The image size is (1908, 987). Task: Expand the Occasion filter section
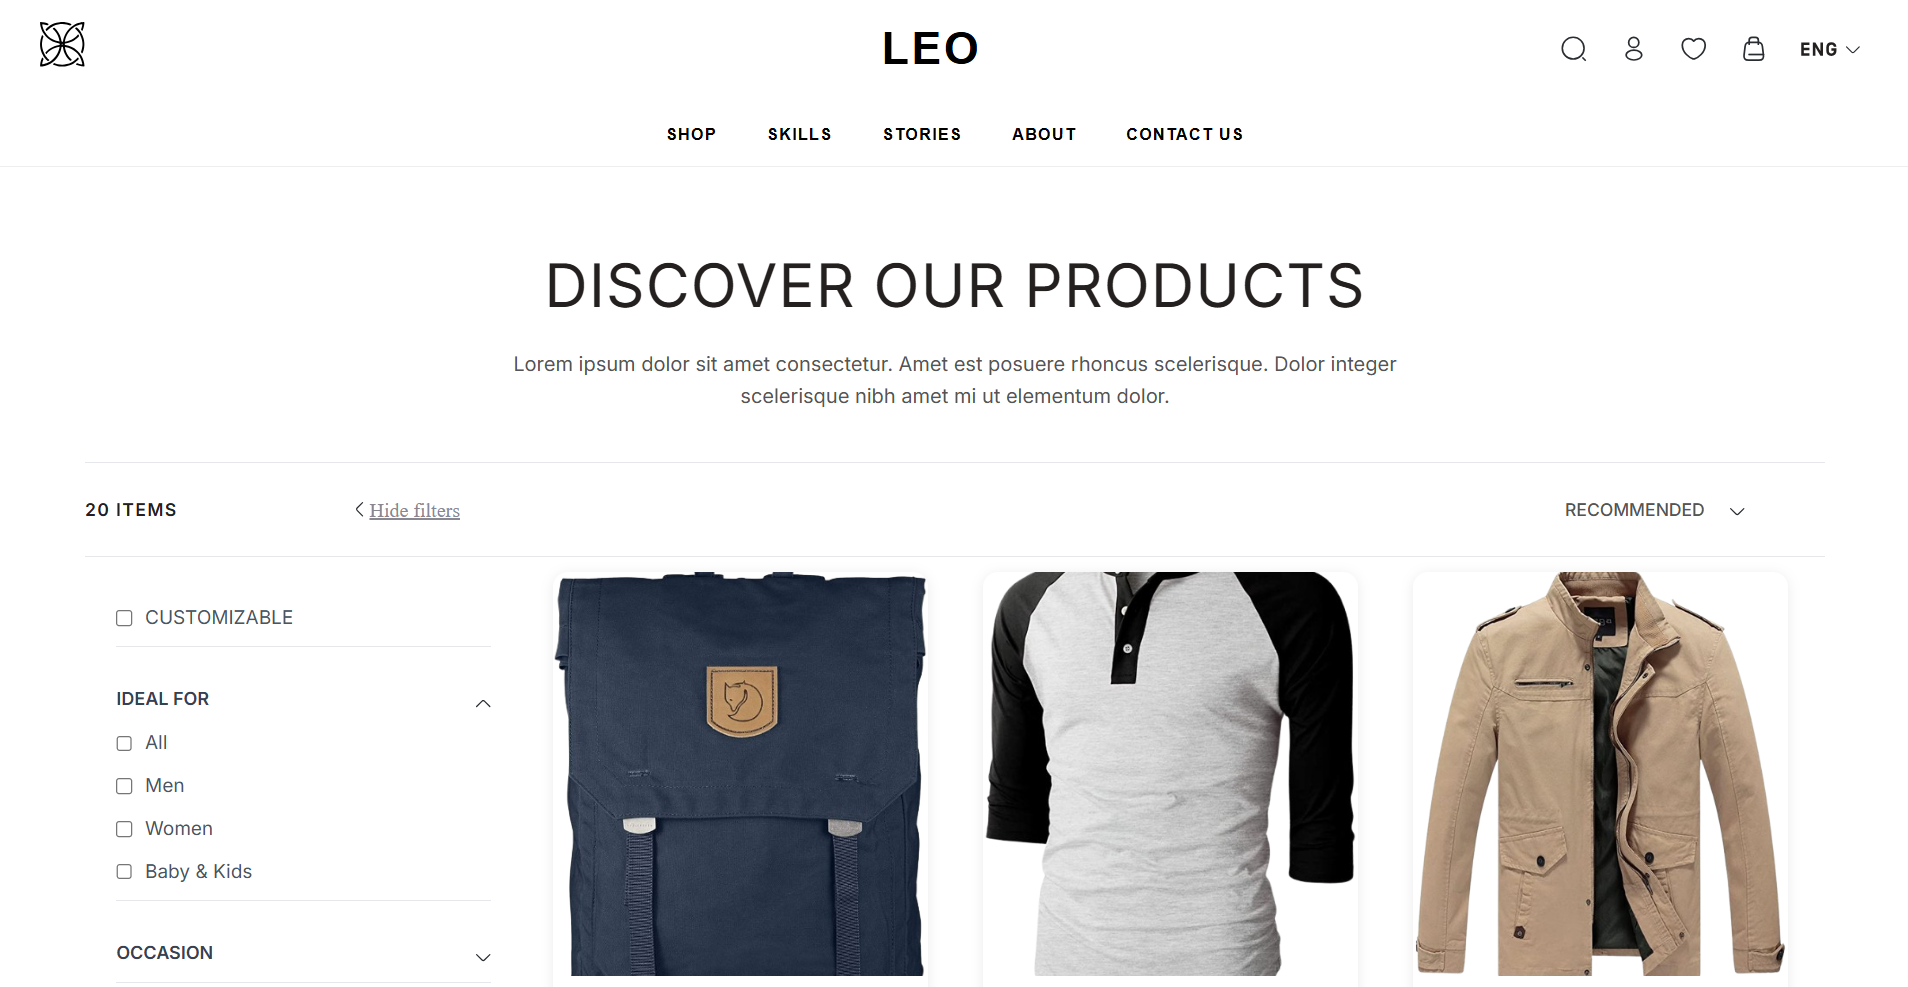[x=483, y=957]
